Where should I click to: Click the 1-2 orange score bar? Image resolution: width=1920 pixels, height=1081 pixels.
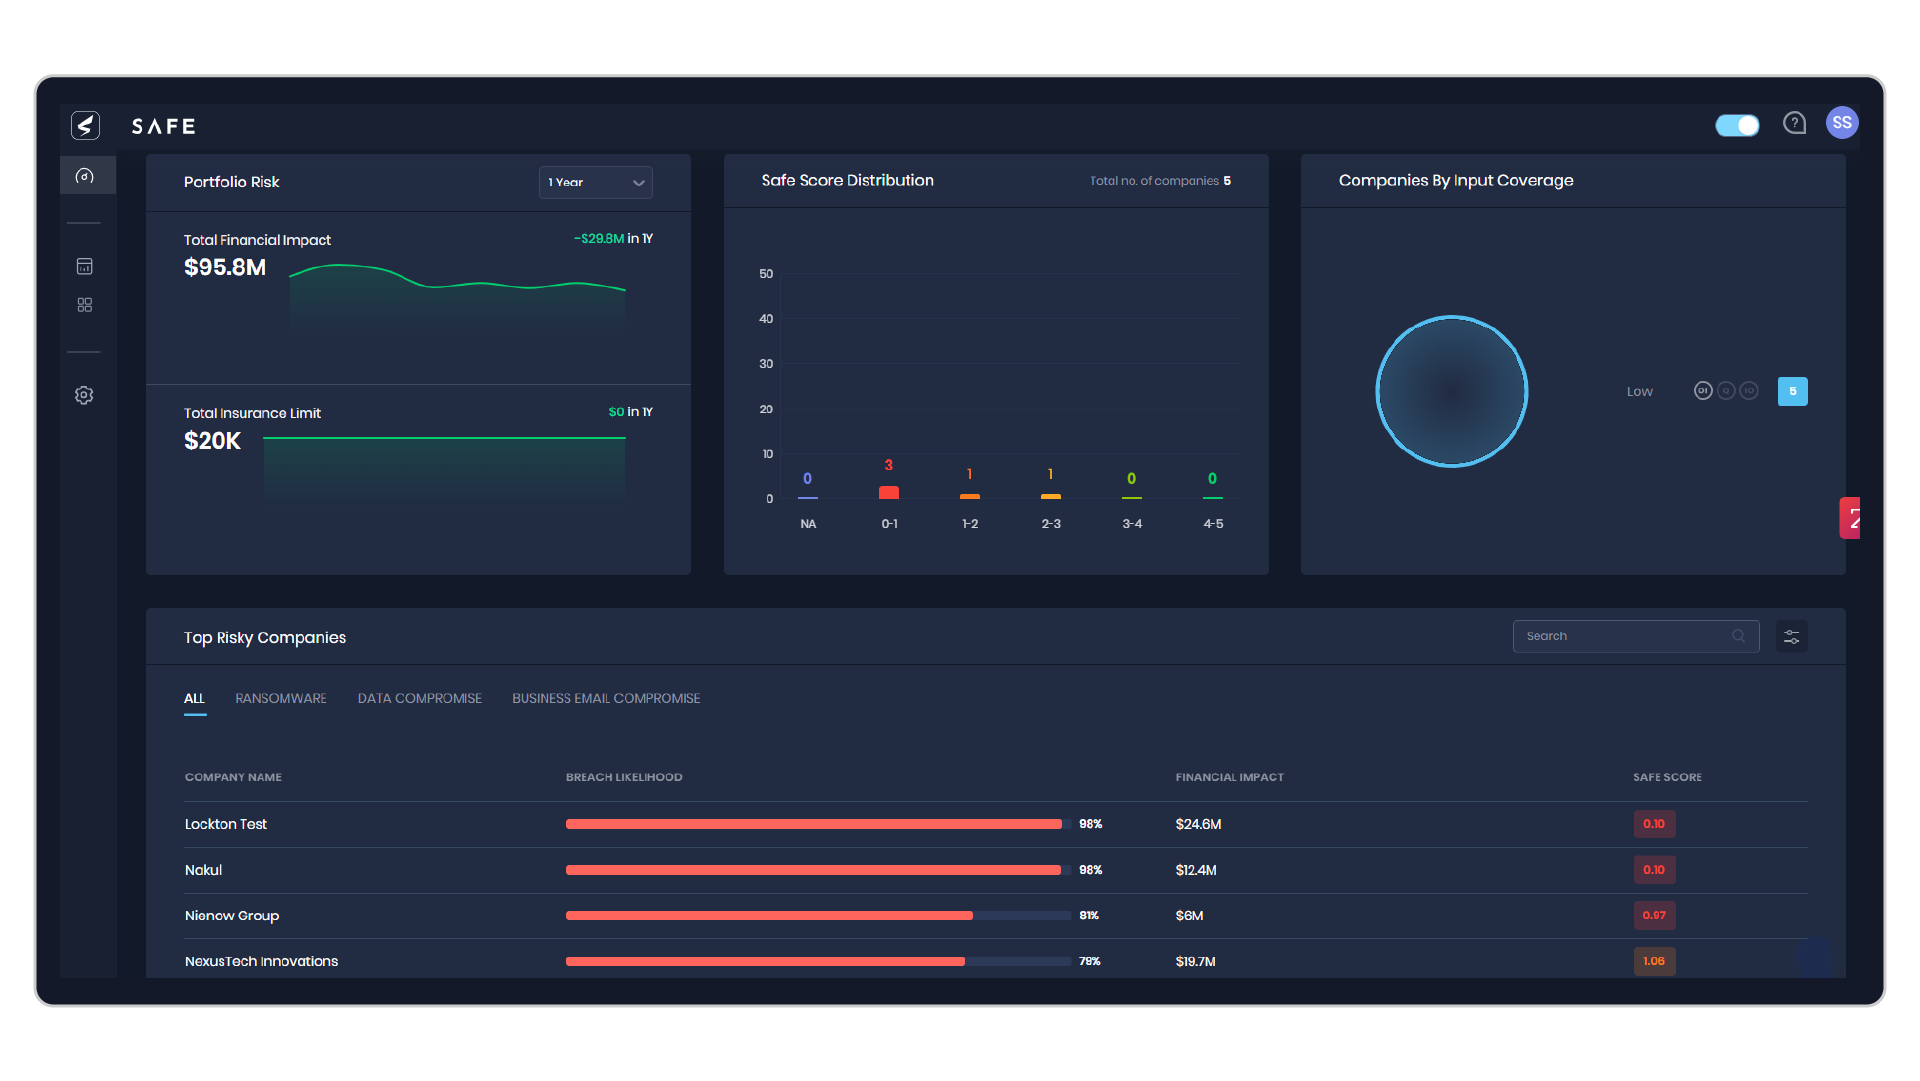click(x=970, y=496)
